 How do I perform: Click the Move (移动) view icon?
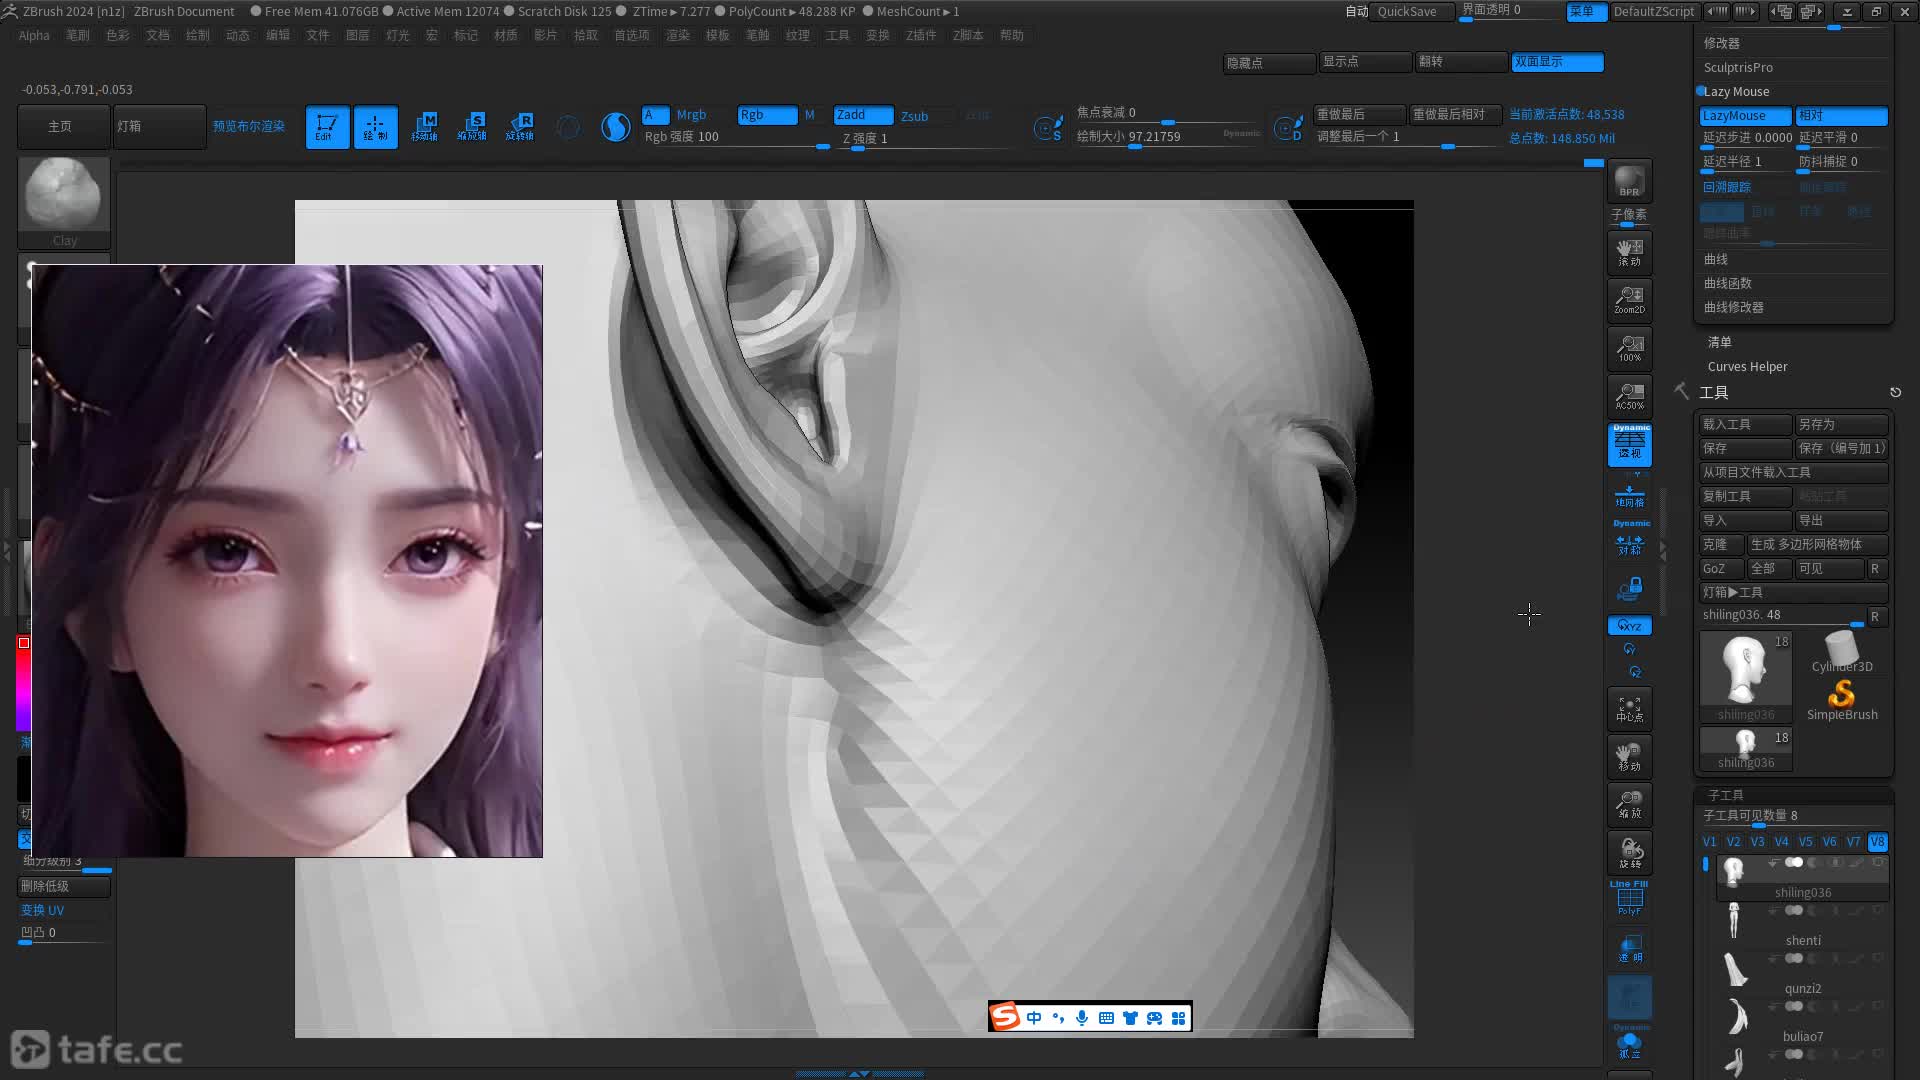(1629, 757)
